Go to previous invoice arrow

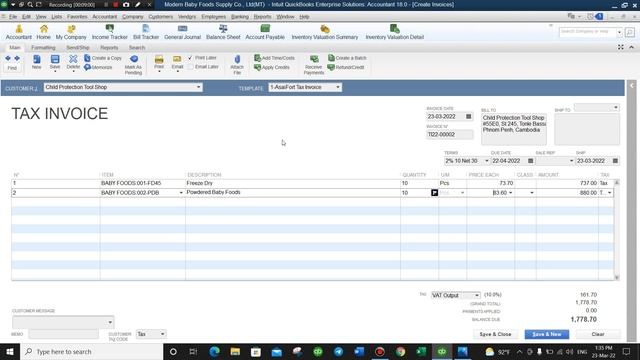click(x=8, y=58)
